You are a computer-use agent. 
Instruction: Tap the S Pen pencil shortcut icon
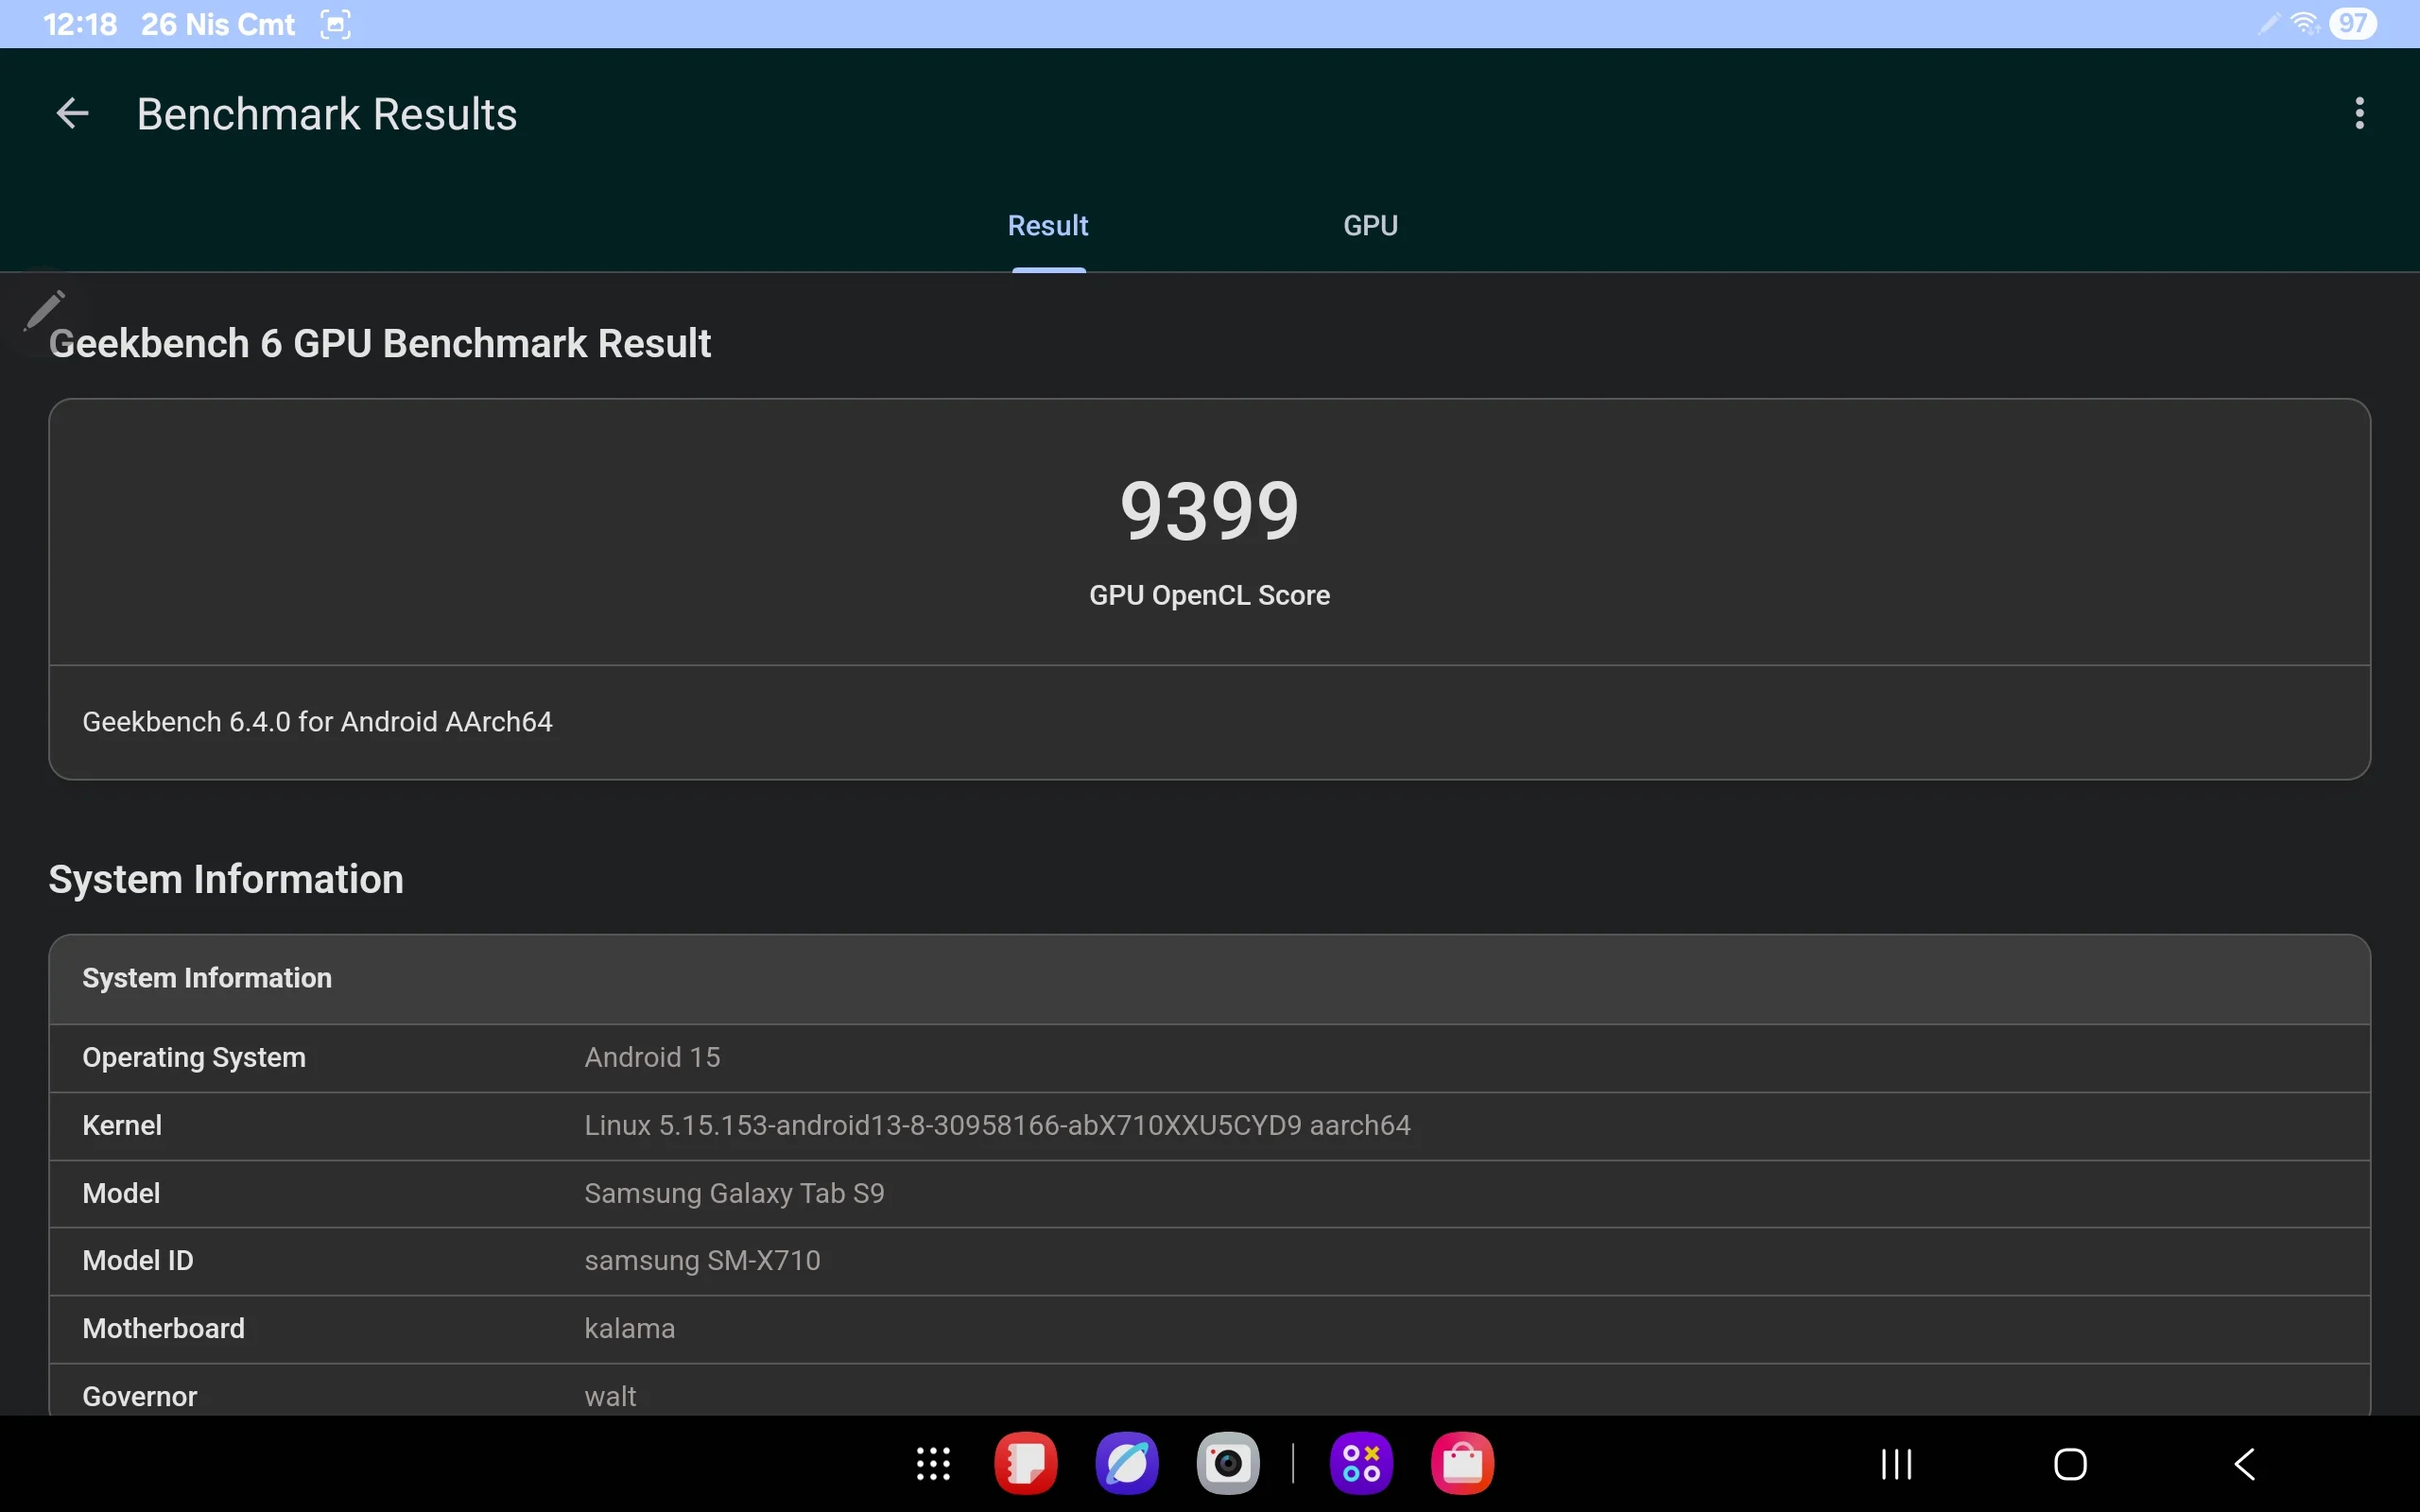tap(44, 310)
